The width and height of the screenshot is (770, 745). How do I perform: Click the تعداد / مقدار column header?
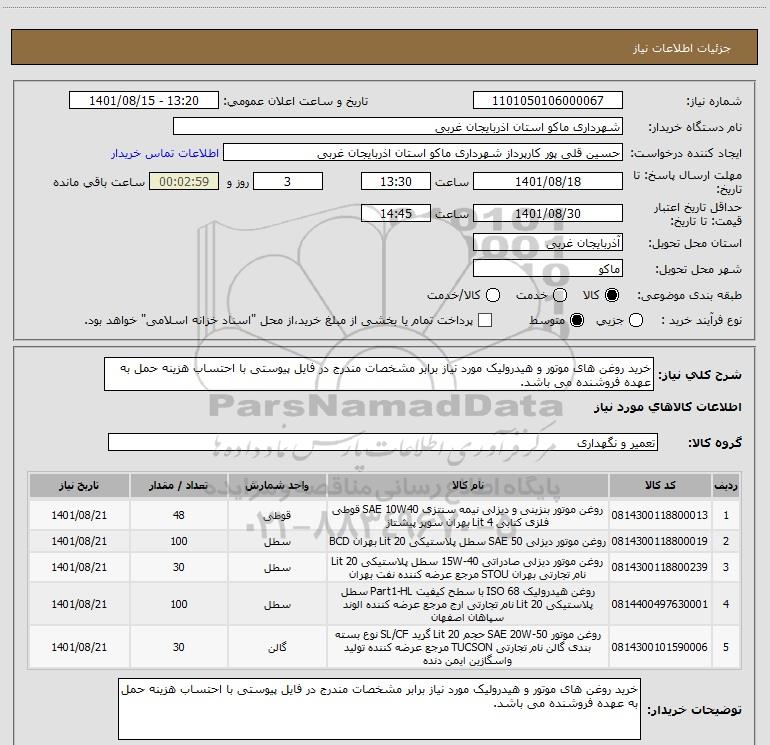[179, 486]
